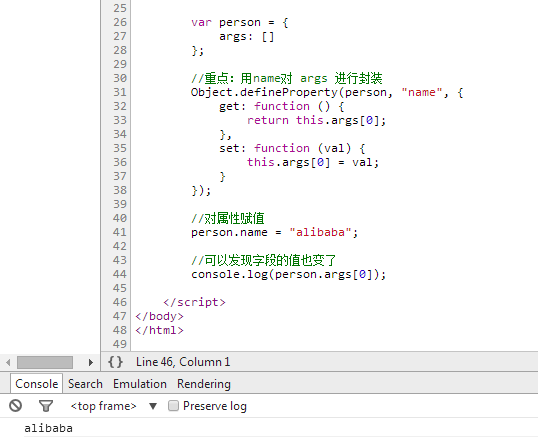The height and width of the screenshot is (440, 538).
Task: Click line number 41 in gutter
Action: point(120,232)
